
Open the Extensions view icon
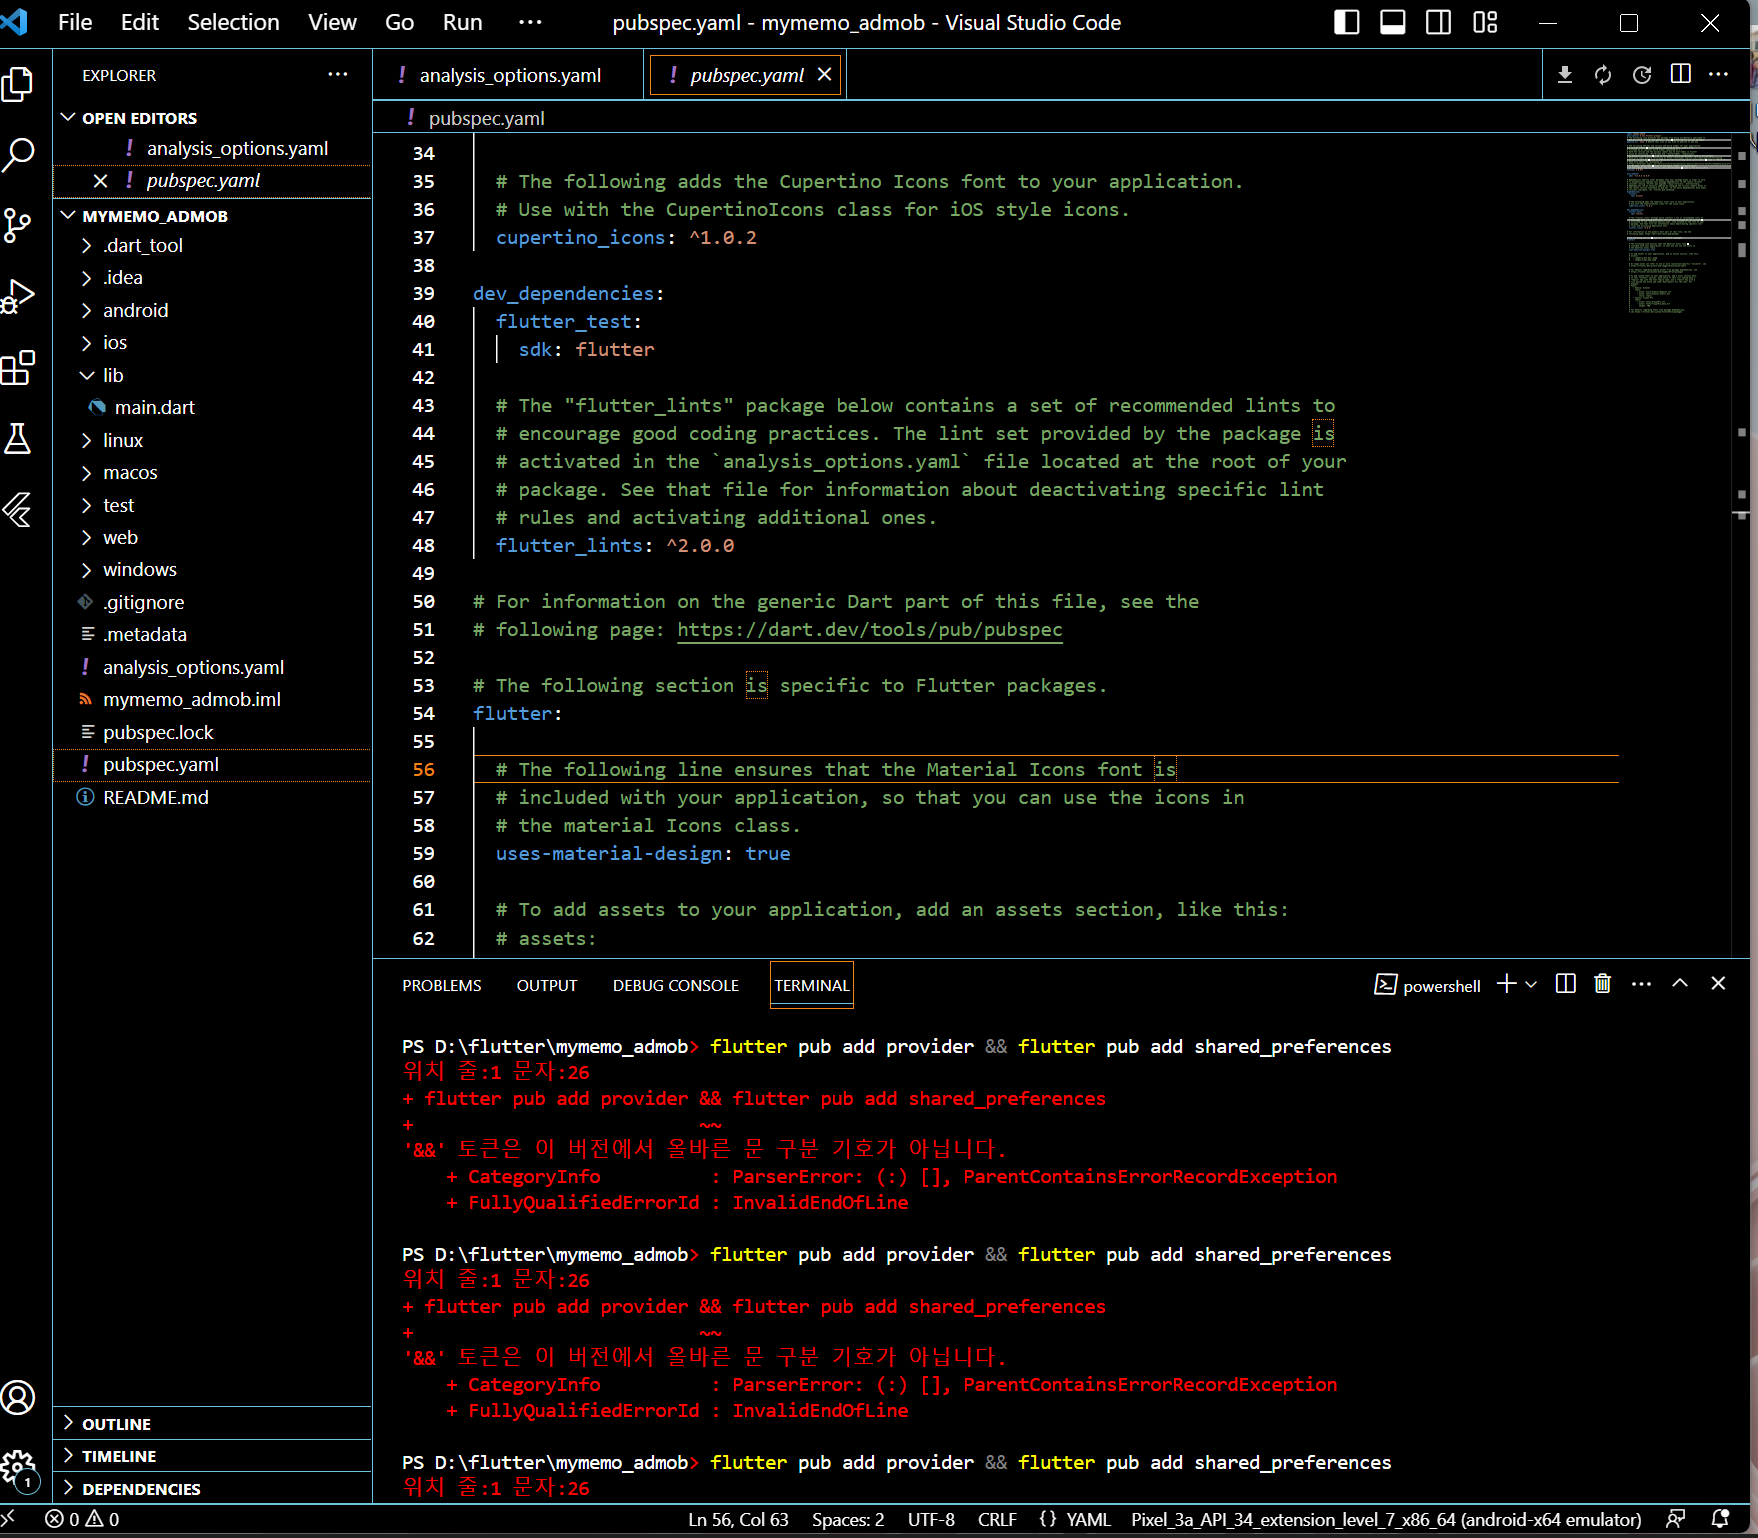18,368
